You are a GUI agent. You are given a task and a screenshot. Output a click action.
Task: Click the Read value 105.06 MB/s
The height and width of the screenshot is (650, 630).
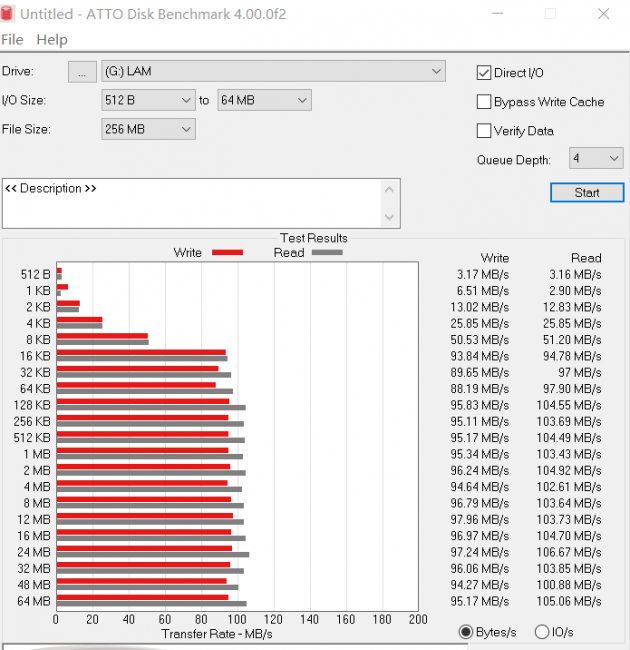coord(569,601)
